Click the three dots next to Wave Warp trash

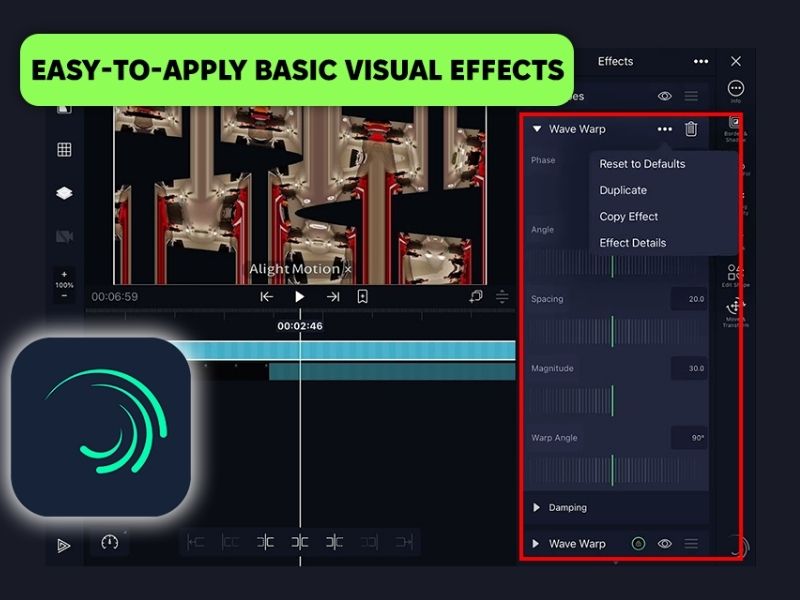[664, 129]
